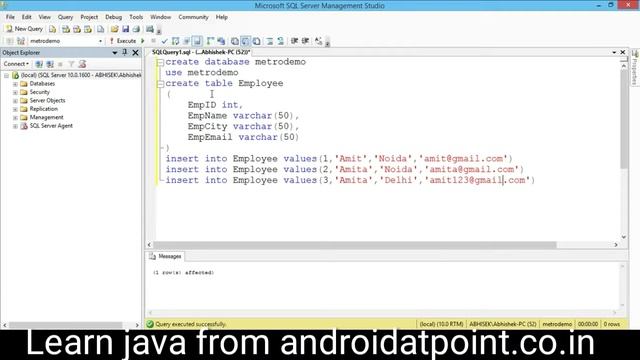
Task: Start debugging with the green arrow
Action: 142,41
